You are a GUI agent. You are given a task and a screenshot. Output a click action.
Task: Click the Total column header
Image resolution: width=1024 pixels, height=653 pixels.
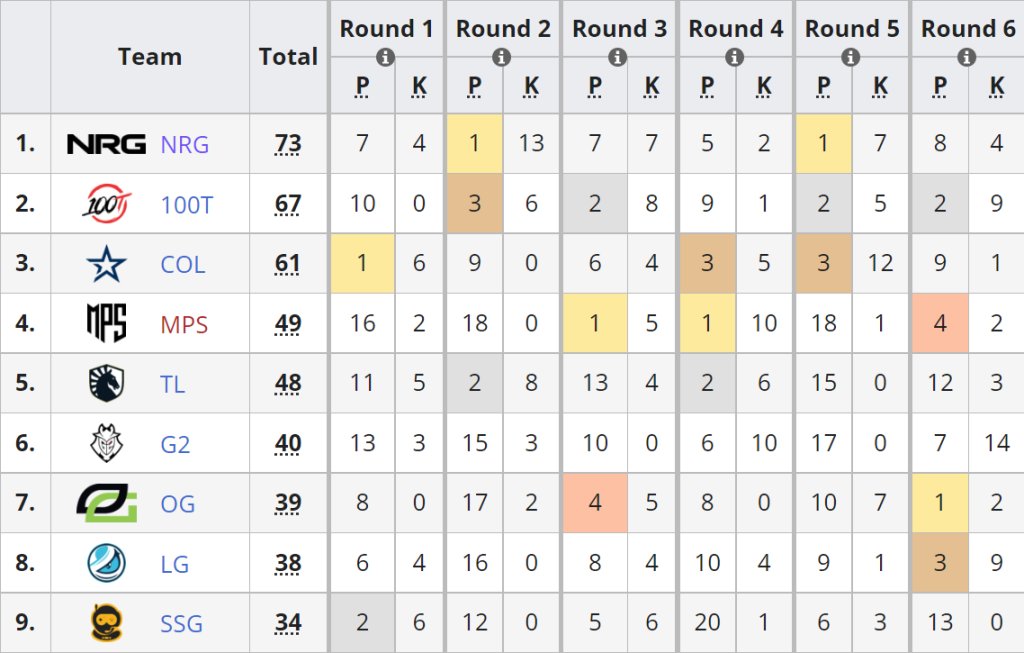[288, 57]
